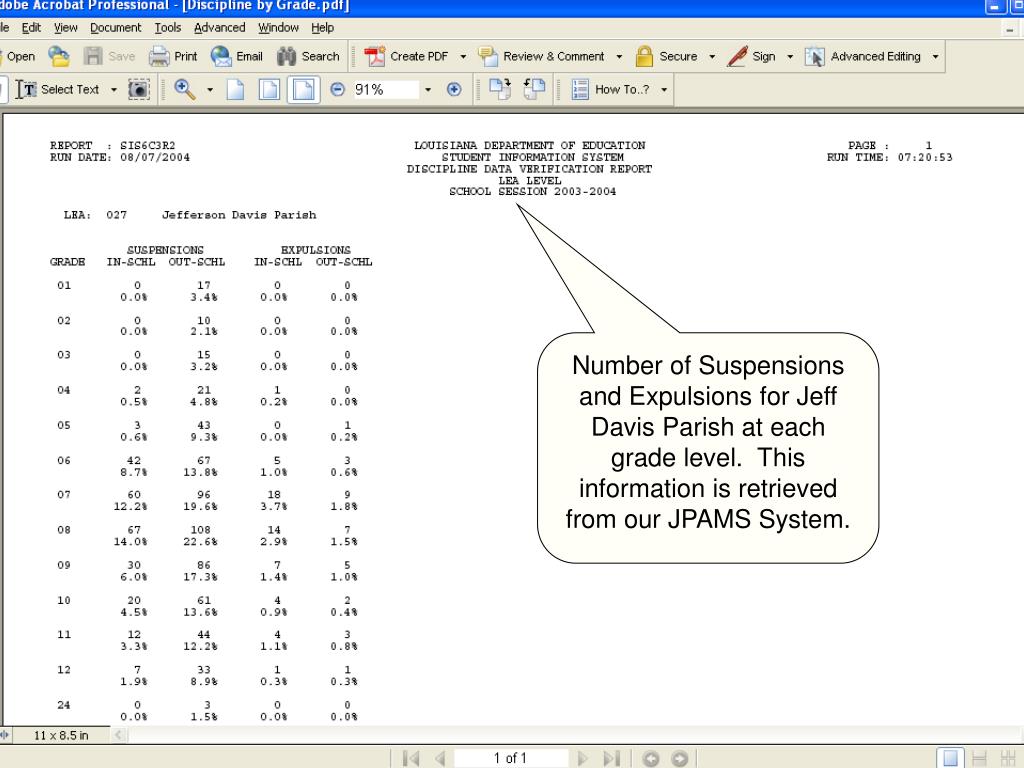Switch to Continuous page layout
1024x768 pixels.
tap(980, 758)
